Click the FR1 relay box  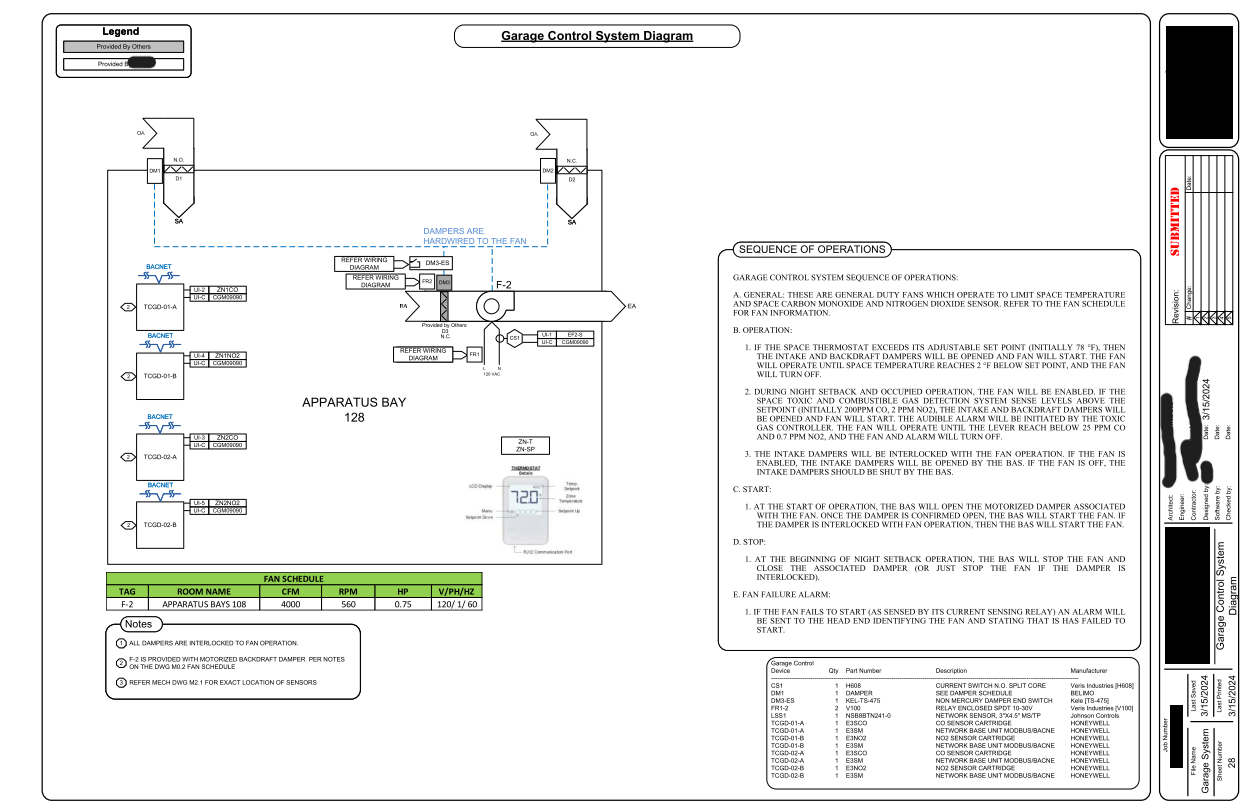click(474, 355)
